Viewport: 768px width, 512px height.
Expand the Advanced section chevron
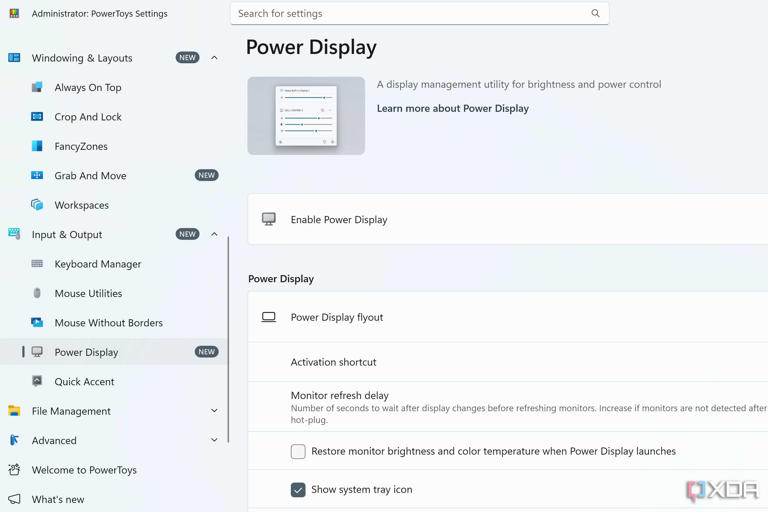pos(214,440)
